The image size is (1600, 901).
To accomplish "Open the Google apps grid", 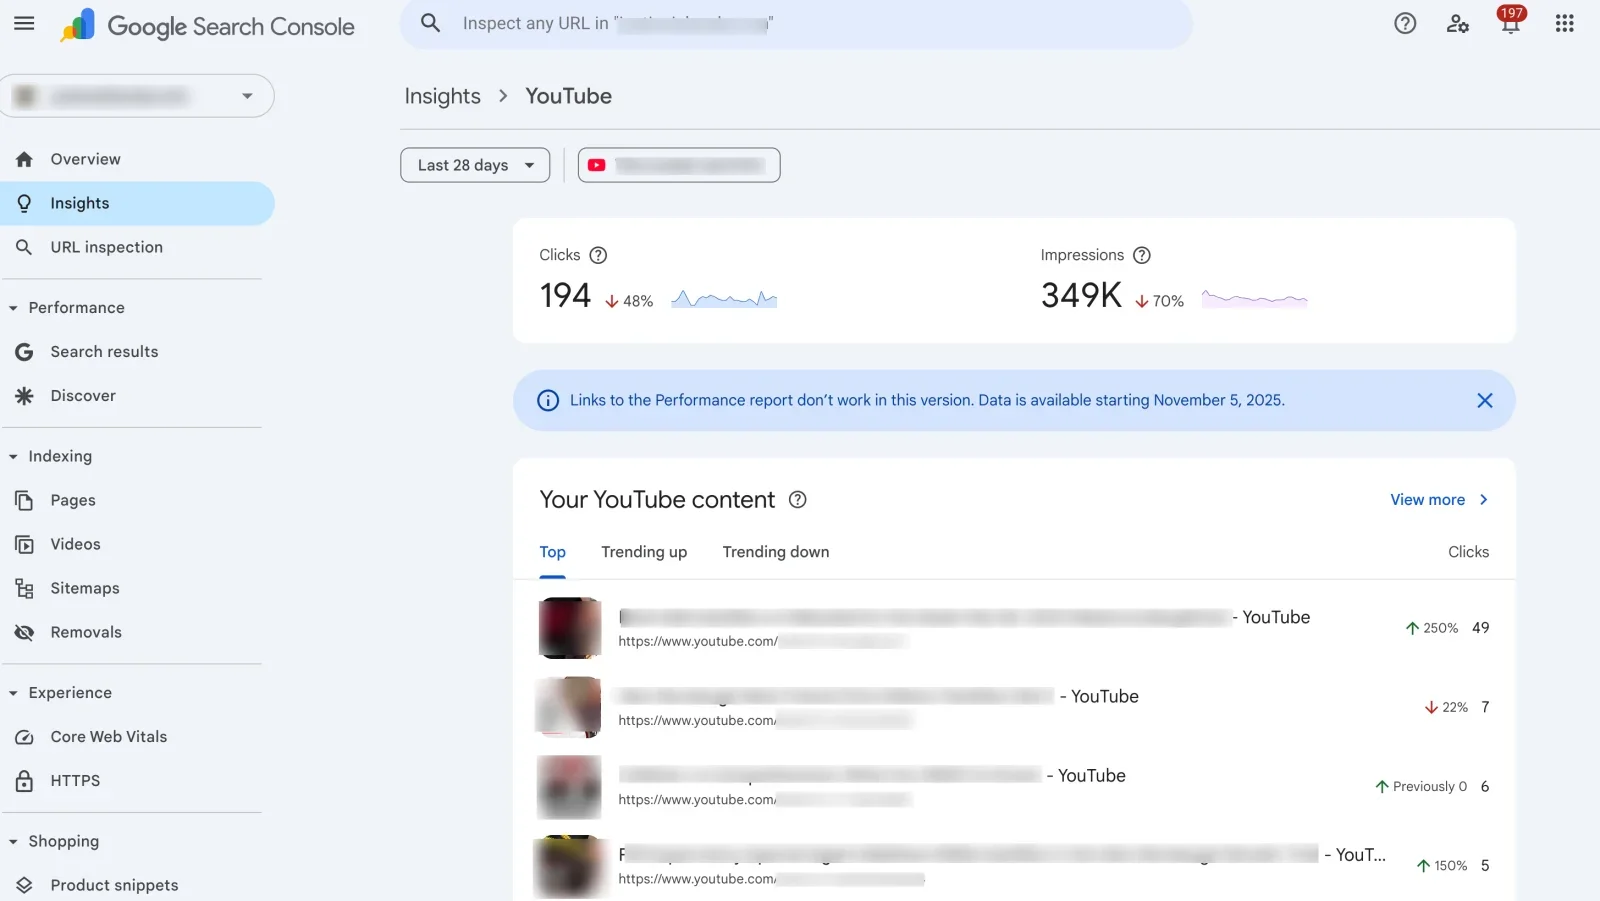I will click(x=1564, y=24).
